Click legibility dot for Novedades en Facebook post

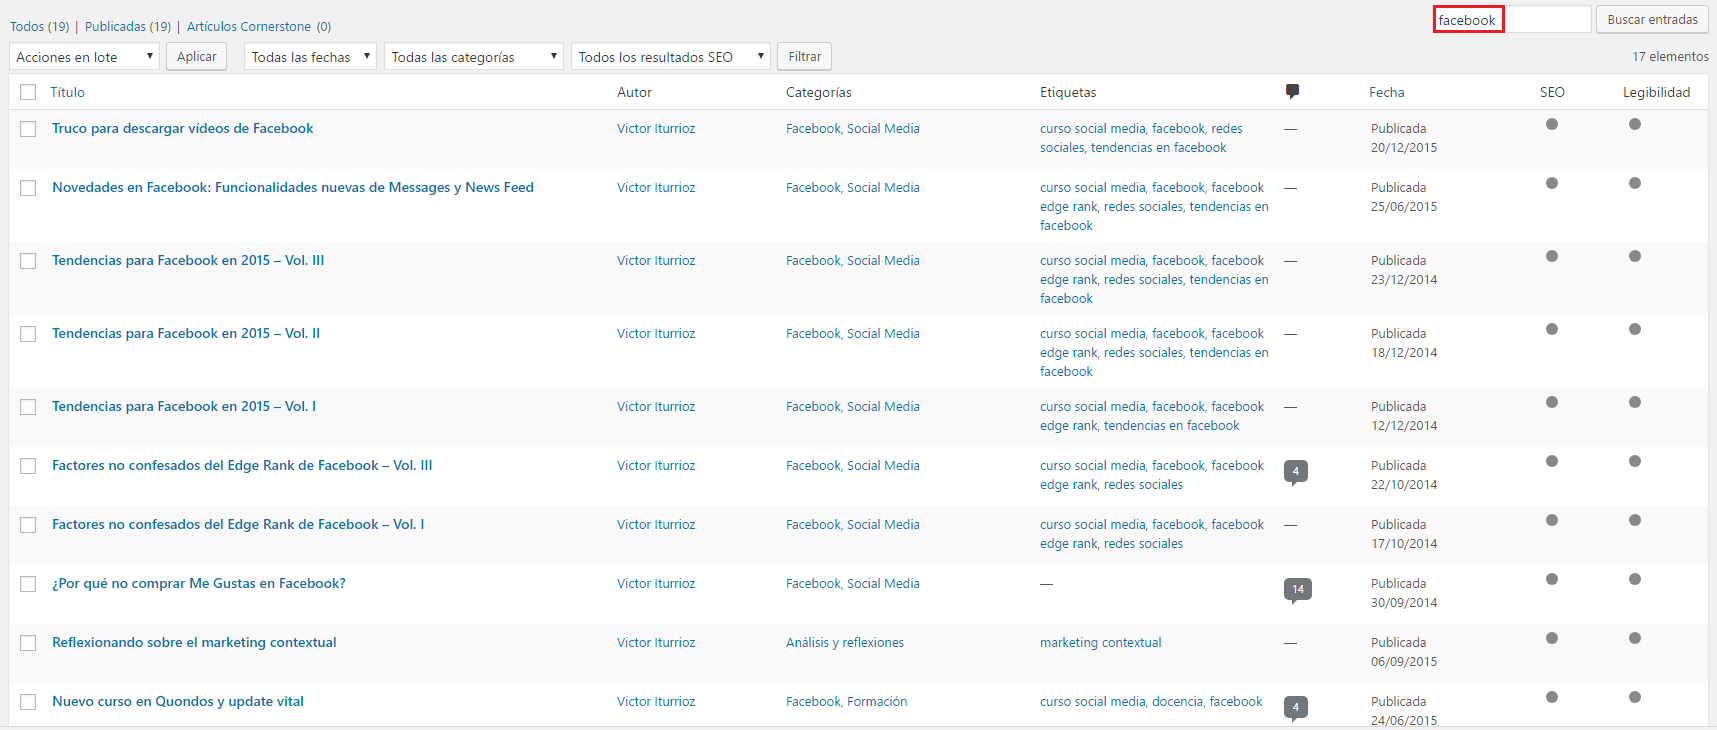click(1634, 184)
